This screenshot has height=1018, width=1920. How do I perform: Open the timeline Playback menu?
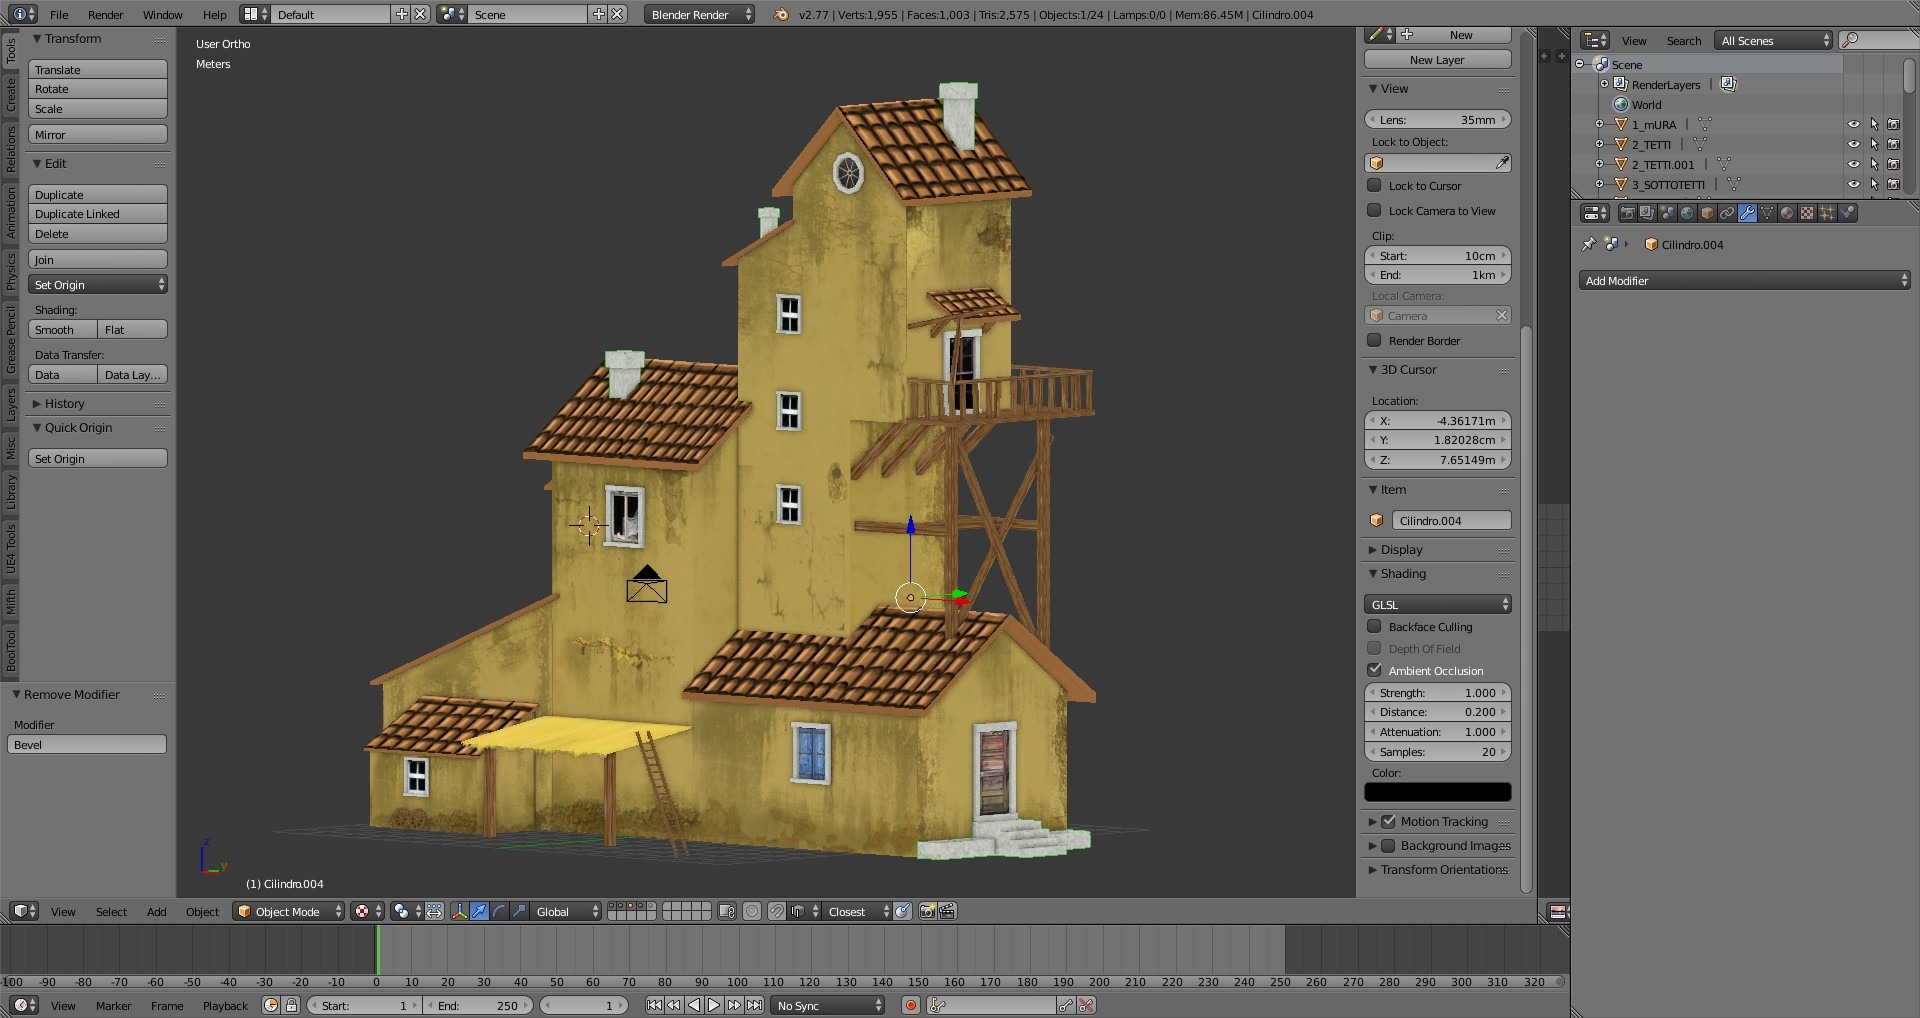click(225, 1005)
